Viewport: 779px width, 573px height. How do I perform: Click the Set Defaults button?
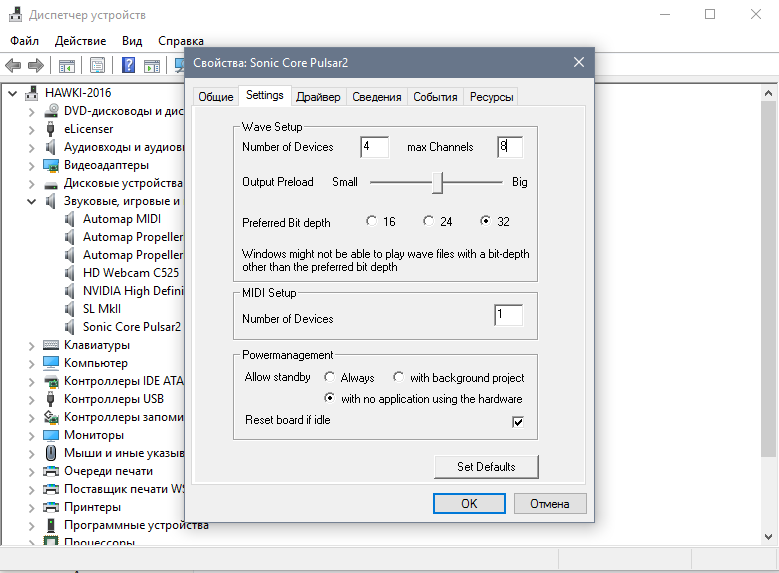click(486, 467)
